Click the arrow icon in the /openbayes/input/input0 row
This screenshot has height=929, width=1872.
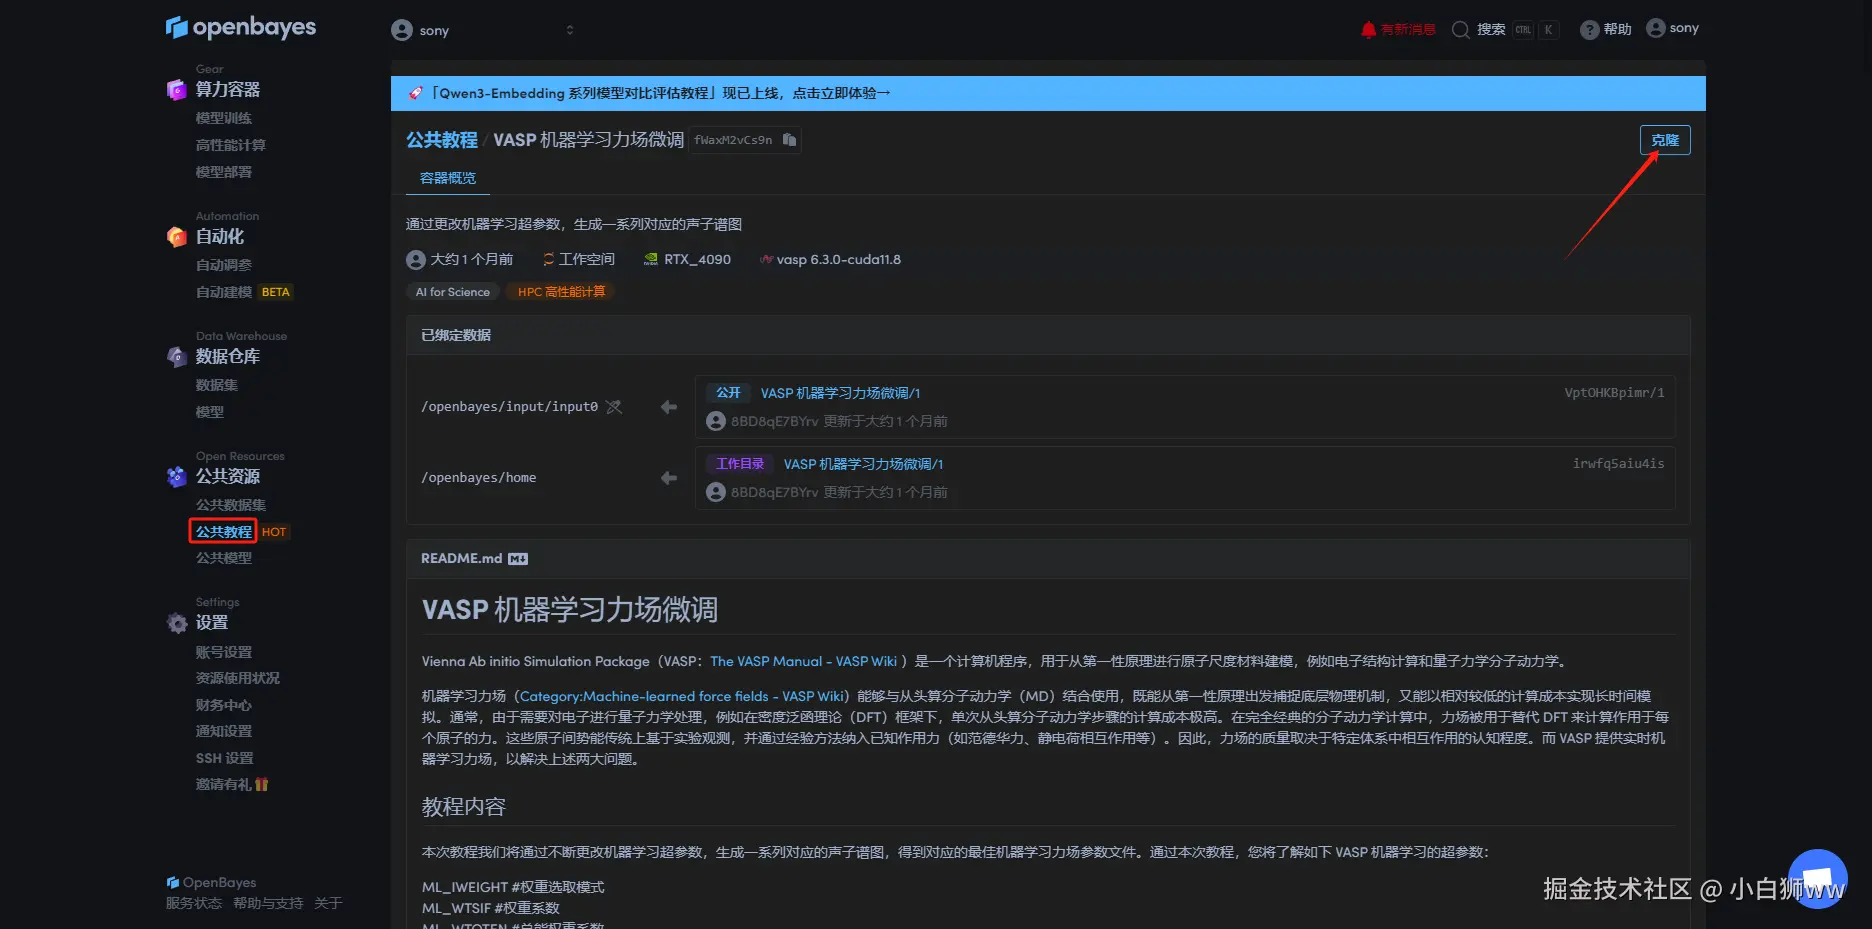tap(669, 407)
